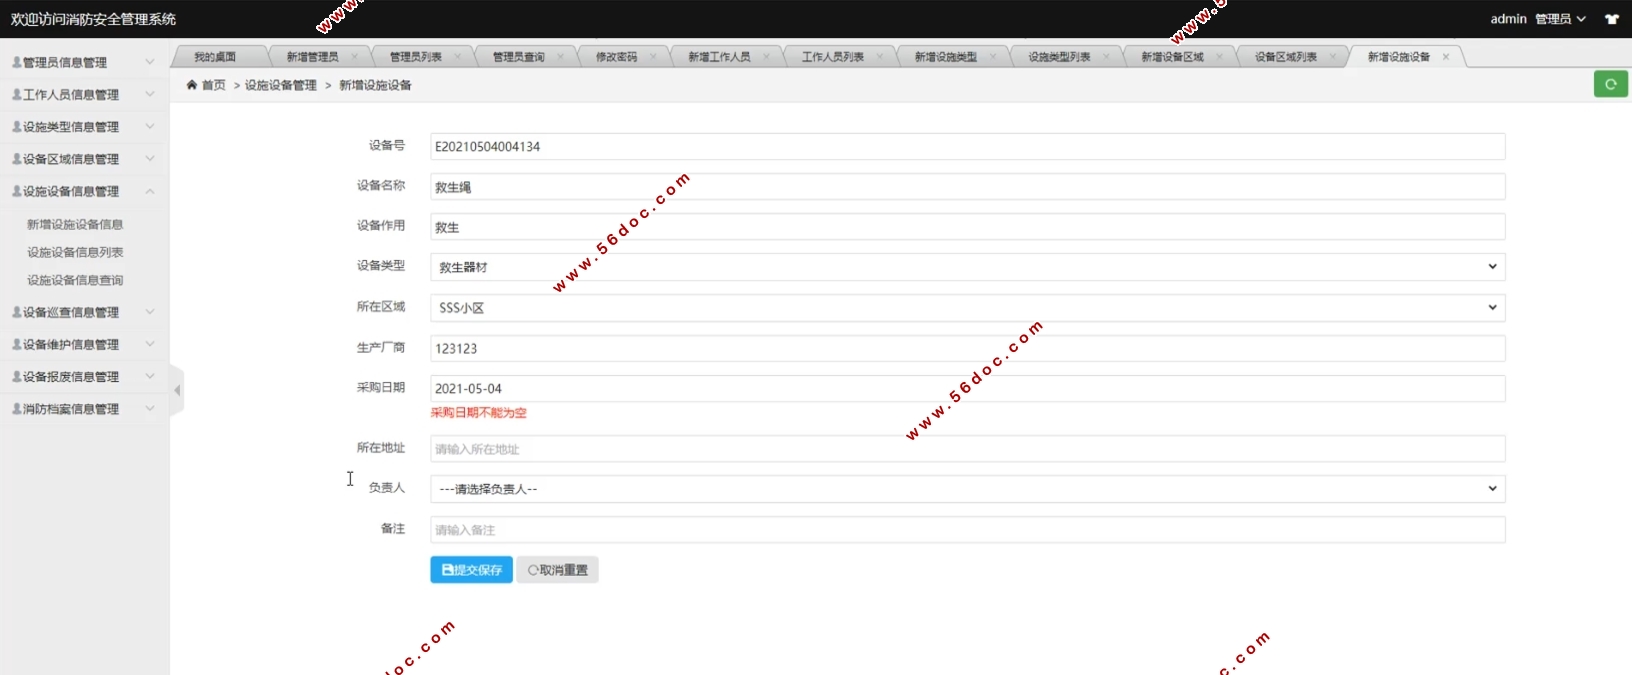Click the 设备名称 input containing 救生绳

(x=968, y=187)
